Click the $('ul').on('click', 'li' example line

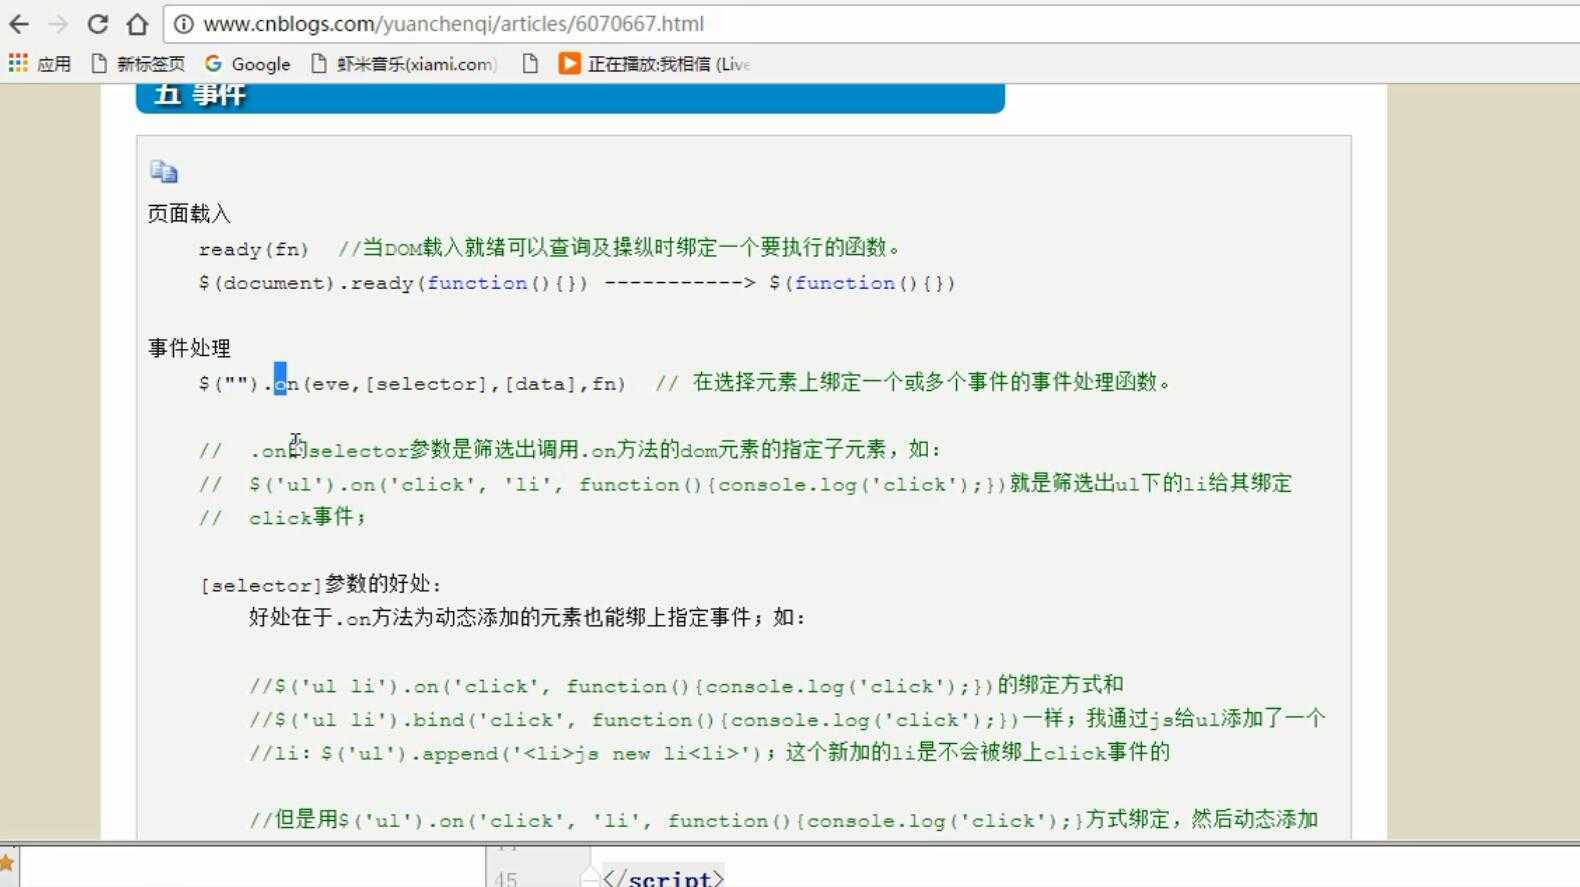[x=745, y=484]
